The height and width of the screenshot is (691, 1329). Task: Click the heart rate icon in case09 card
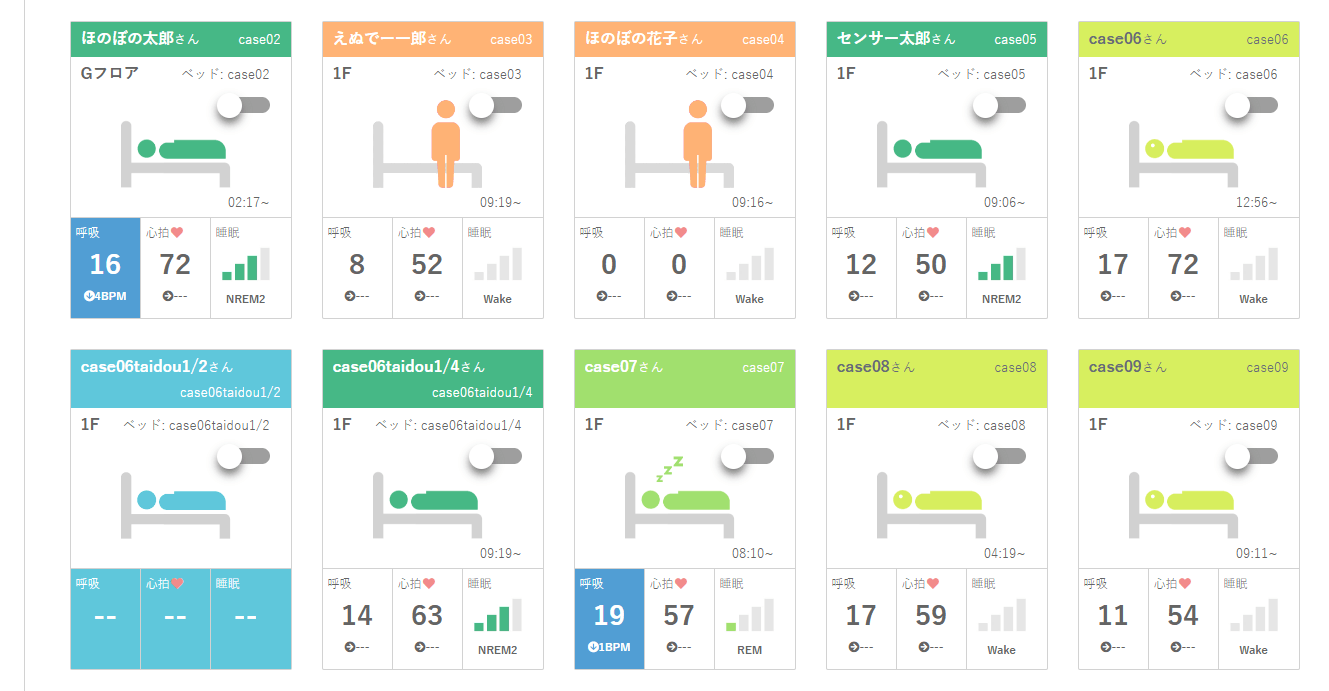point(1184,583)
